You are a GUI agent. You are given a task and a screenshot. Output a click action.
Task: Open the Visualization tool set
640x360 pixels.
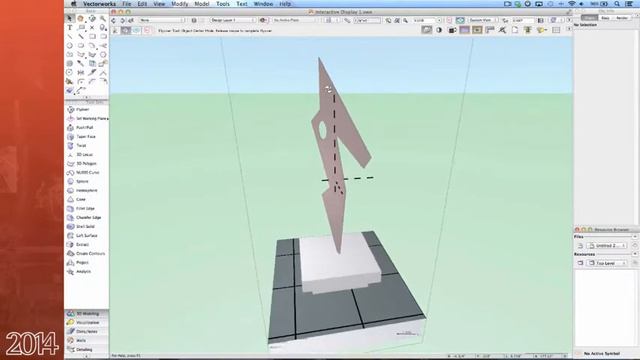pos(87,322)
